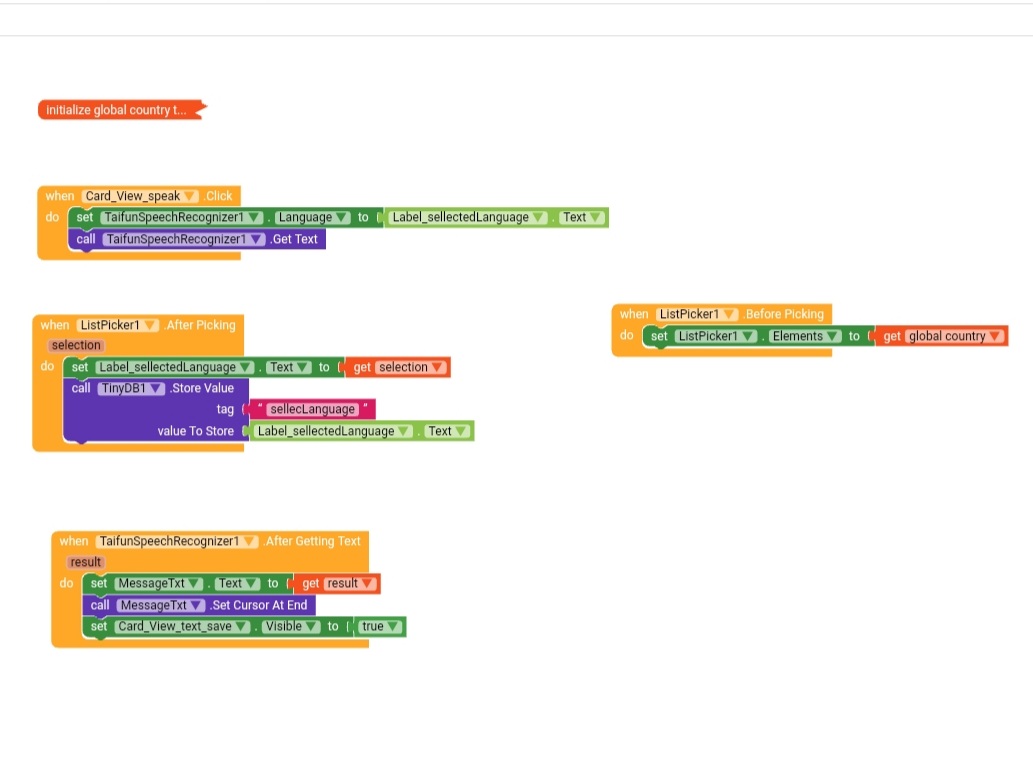Click the 'sellecLanguage' text string block
Viewport: 1033px width, 775px height.
pos(312,409)
